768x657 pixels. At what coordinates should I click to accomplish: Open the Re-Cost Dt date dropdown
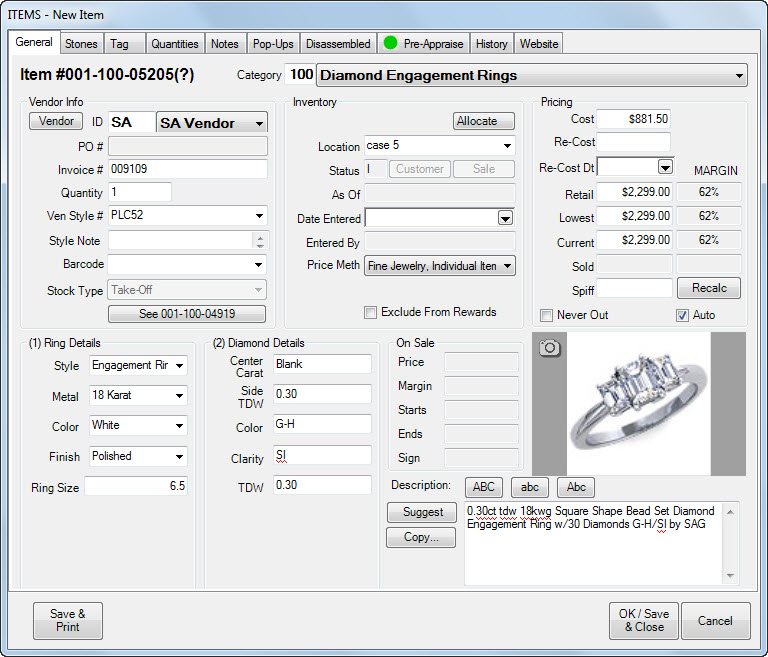click(x=665, y=167)
